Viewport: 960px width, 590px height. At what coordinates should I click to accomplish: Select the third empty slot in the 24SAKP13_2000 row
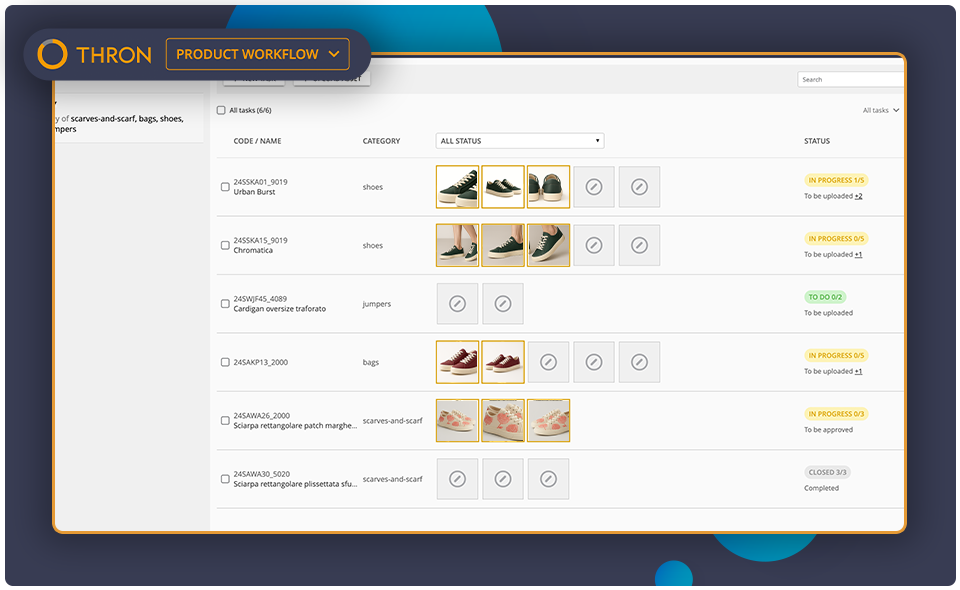click(640, 361)
